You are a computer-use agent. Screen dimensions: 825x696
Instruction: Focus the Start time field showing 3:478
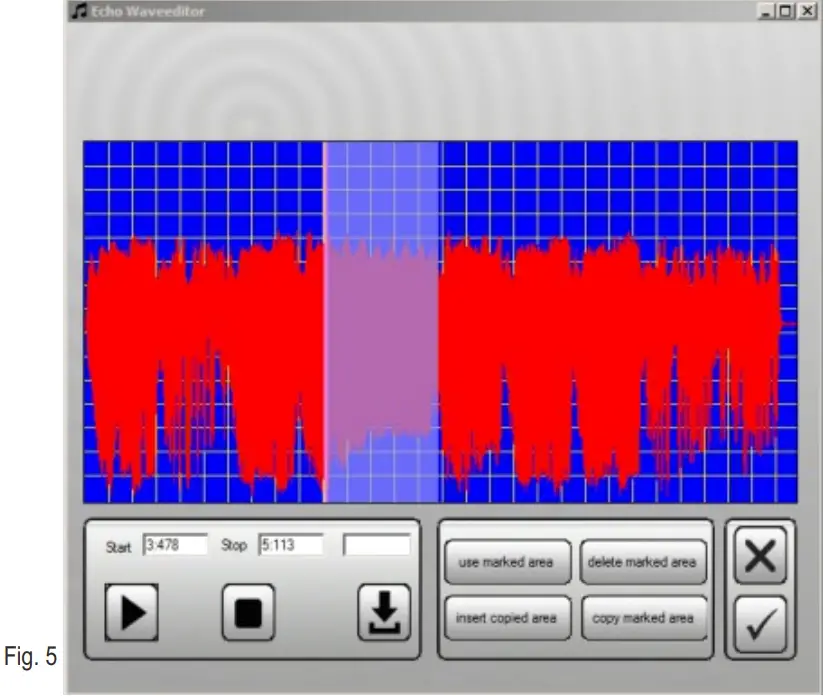click(175, 544)
